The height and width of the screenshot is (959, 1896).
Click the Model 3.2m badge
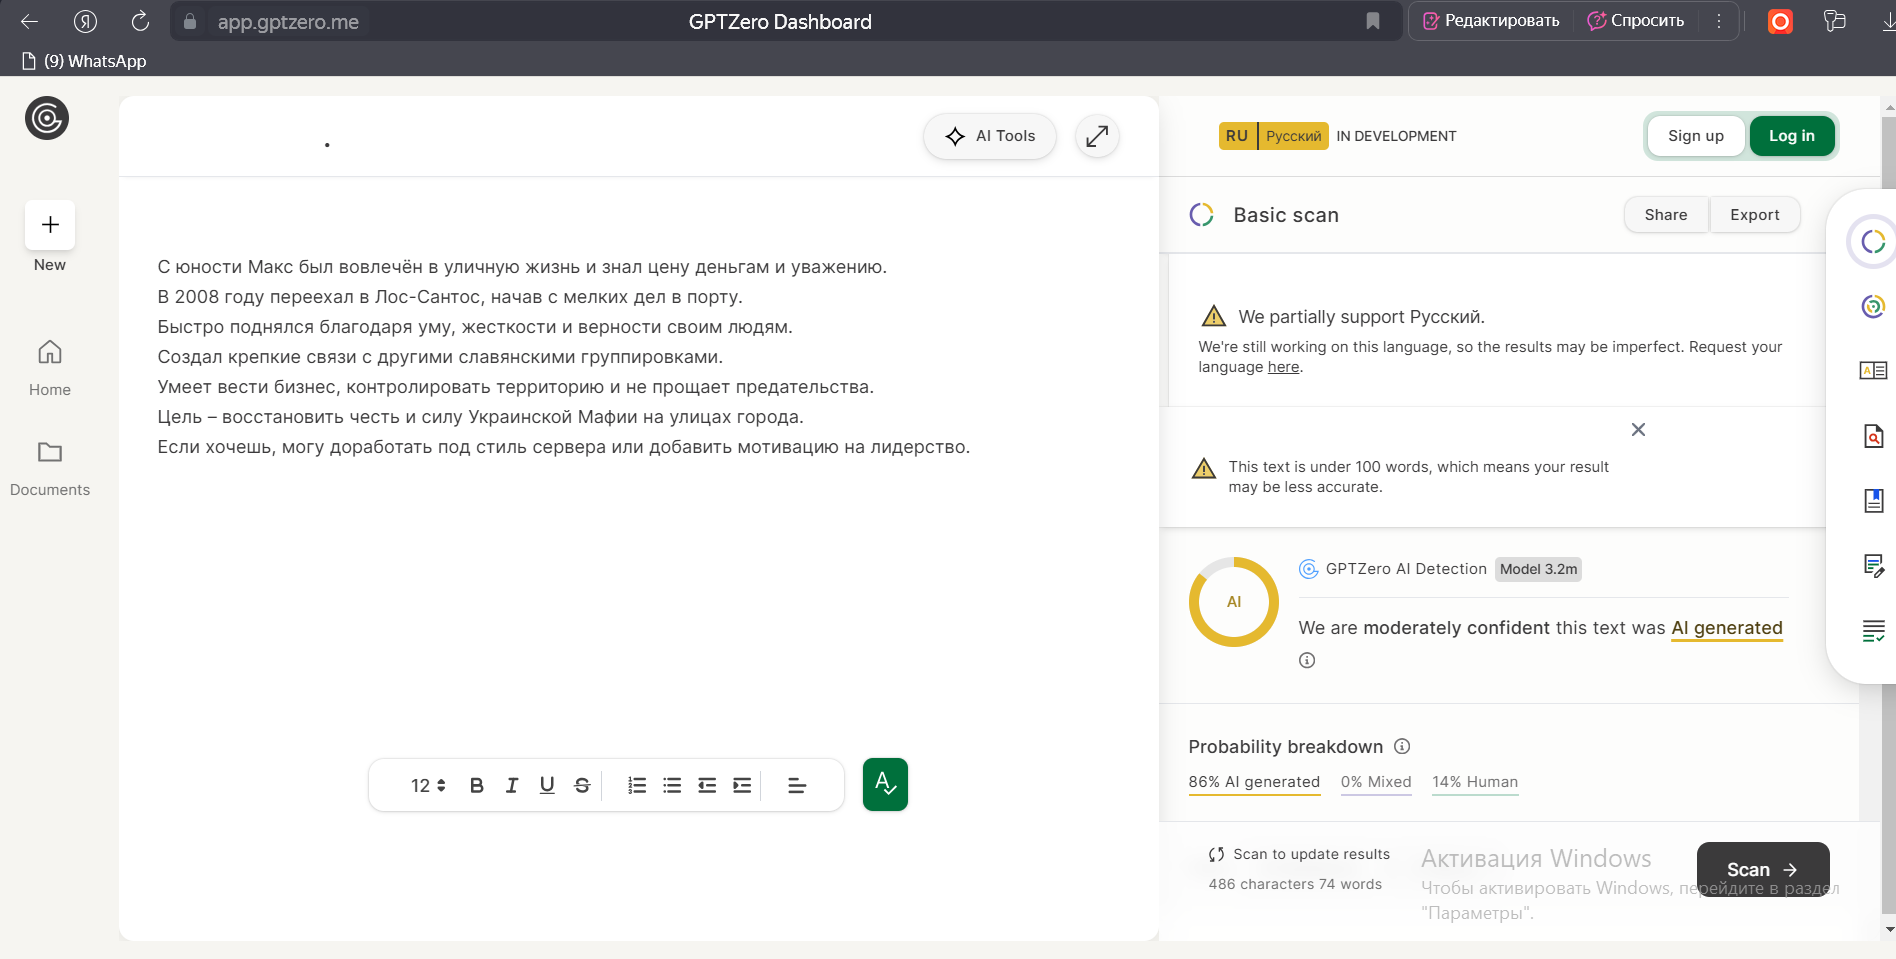(x=1538, y=569)
